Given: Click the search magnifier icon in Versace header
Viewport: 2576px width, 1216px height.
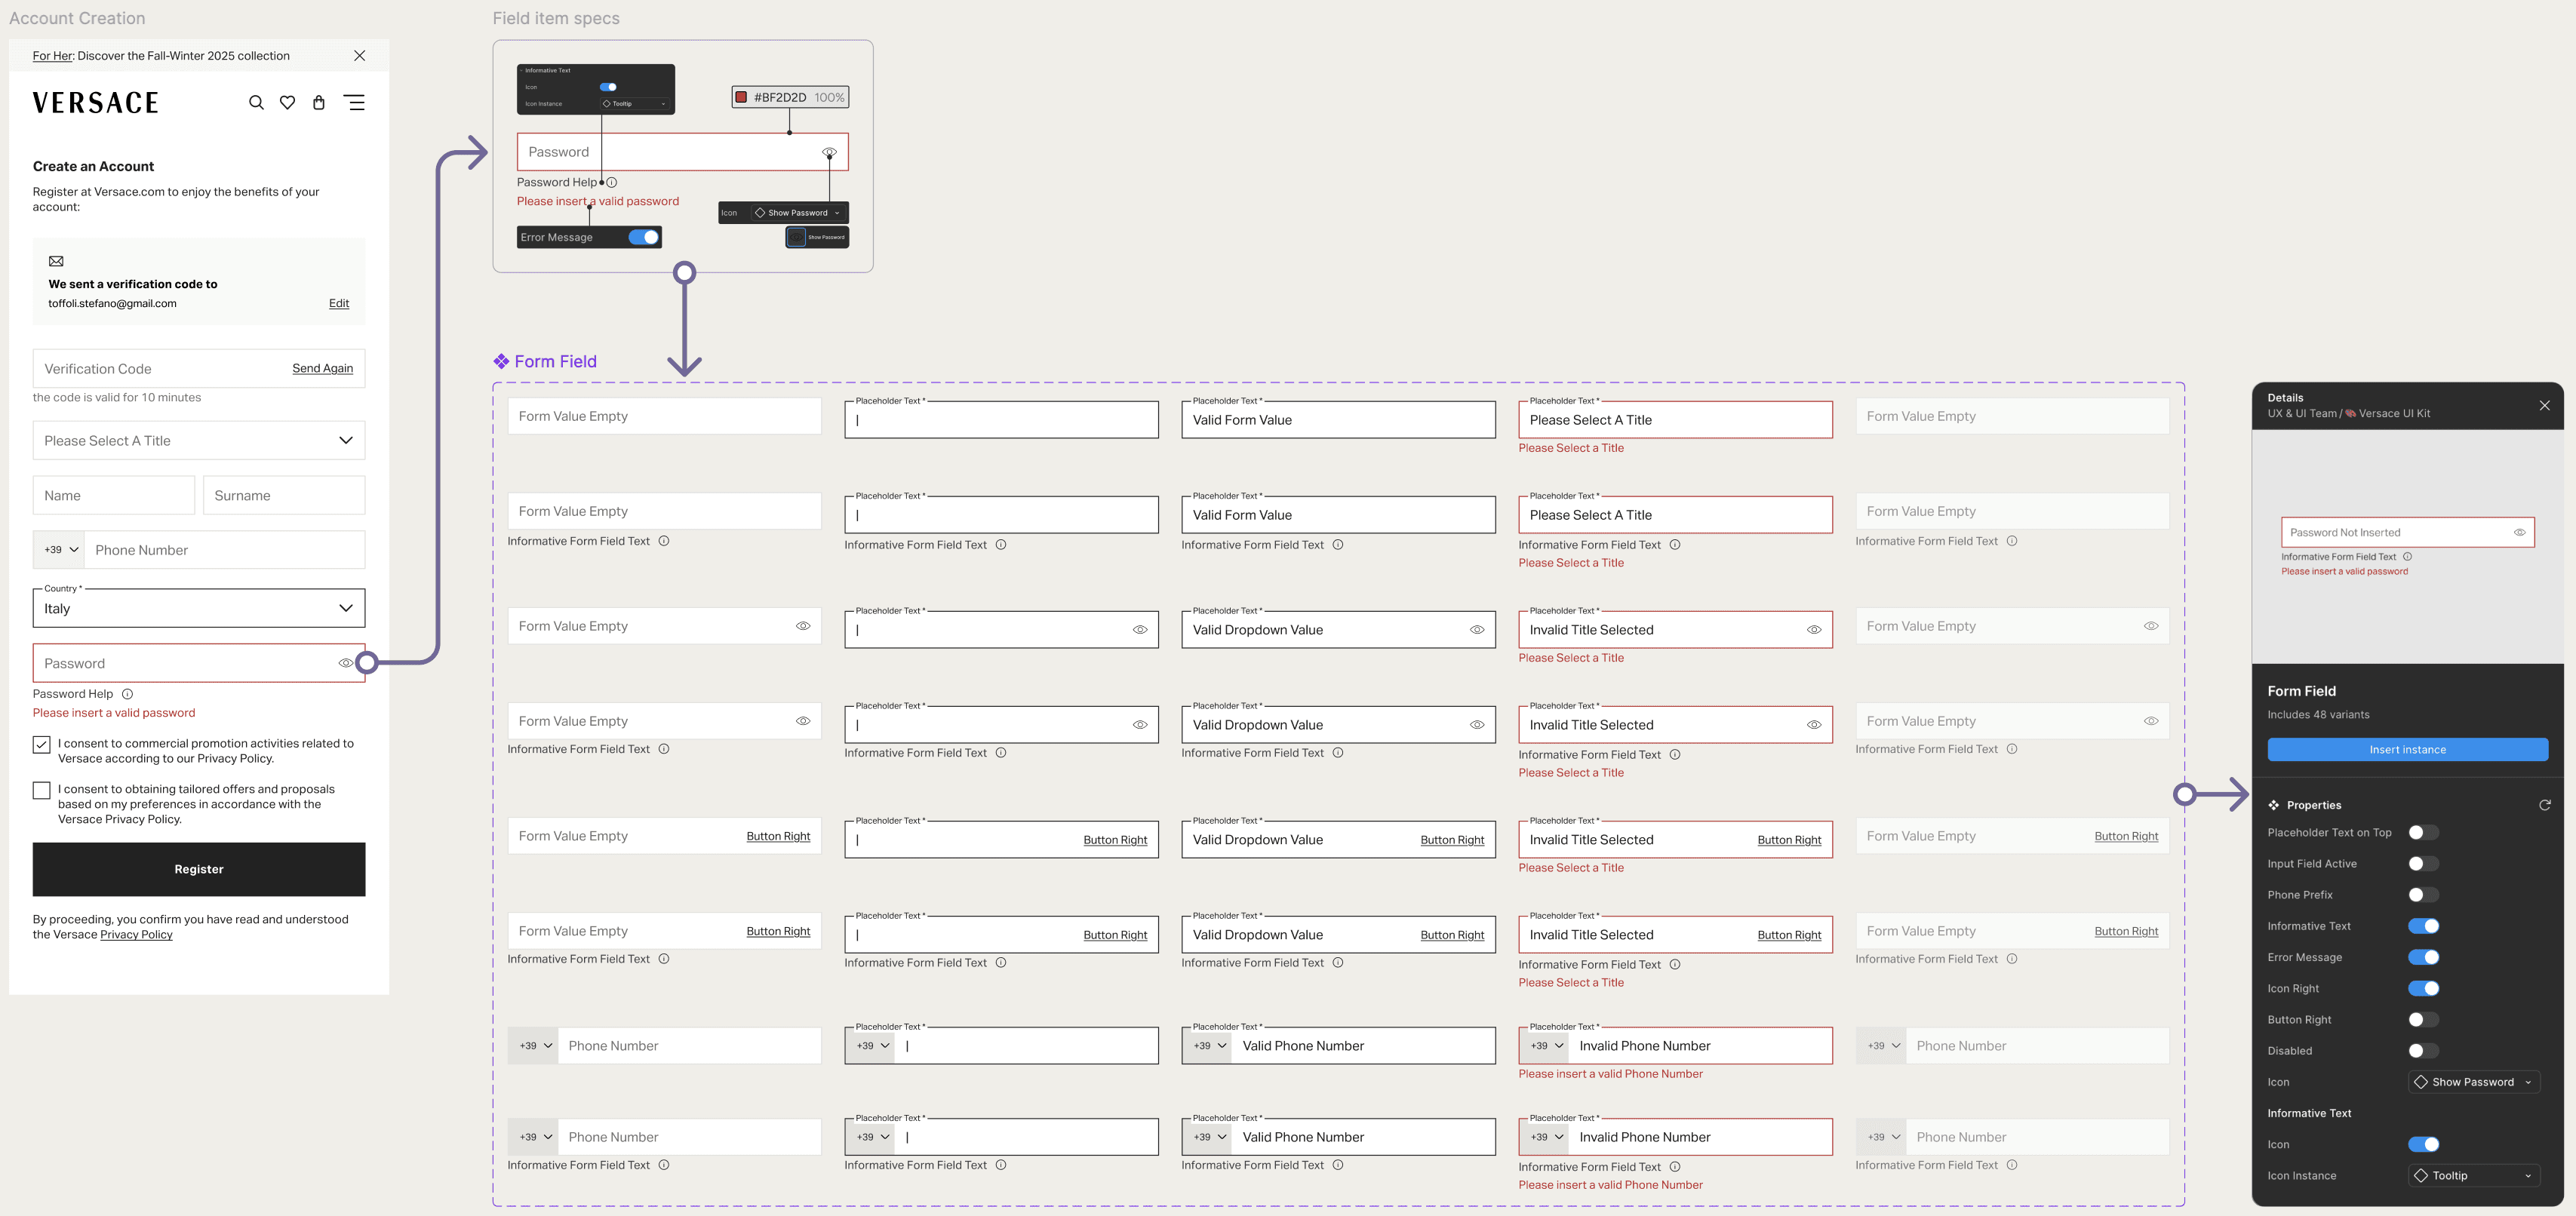Looking at the screenshot, I should pos(256,103).
